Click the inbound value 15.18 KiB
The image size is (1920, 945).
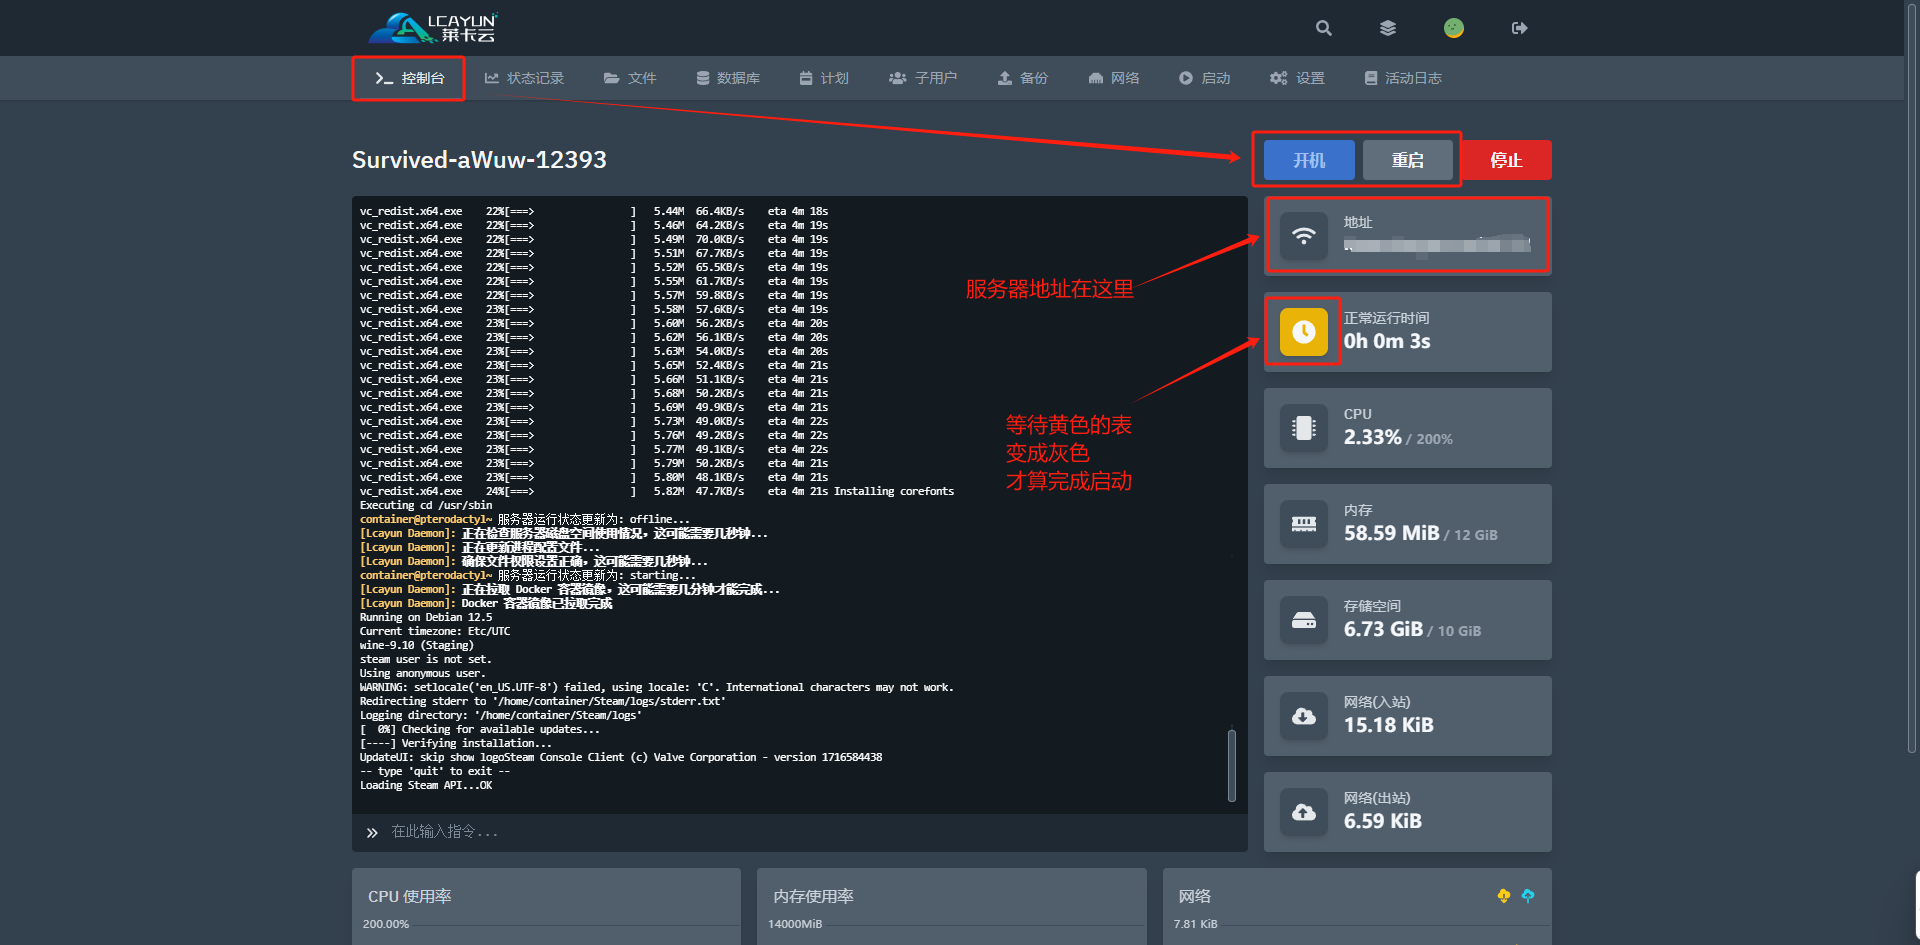click(x=1389, y=725)
